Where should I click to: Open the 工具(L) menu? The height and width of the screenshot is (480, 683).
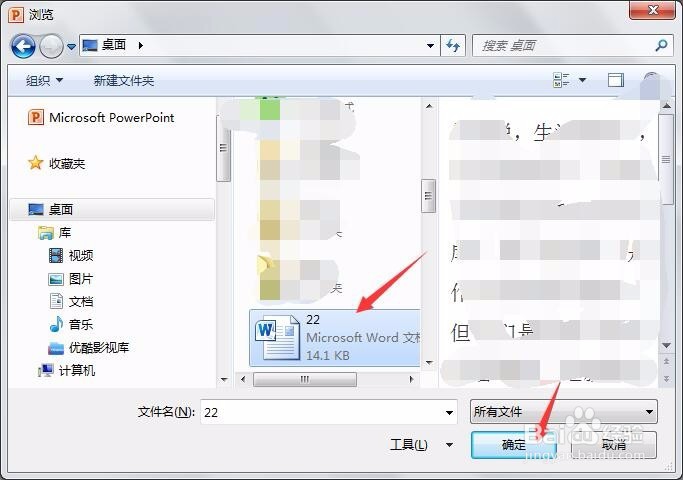[409, 445]
